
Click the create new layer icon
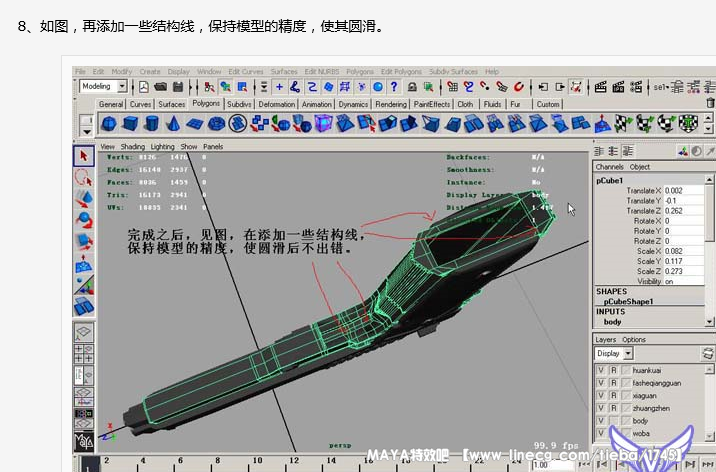[x=707, y=353]
